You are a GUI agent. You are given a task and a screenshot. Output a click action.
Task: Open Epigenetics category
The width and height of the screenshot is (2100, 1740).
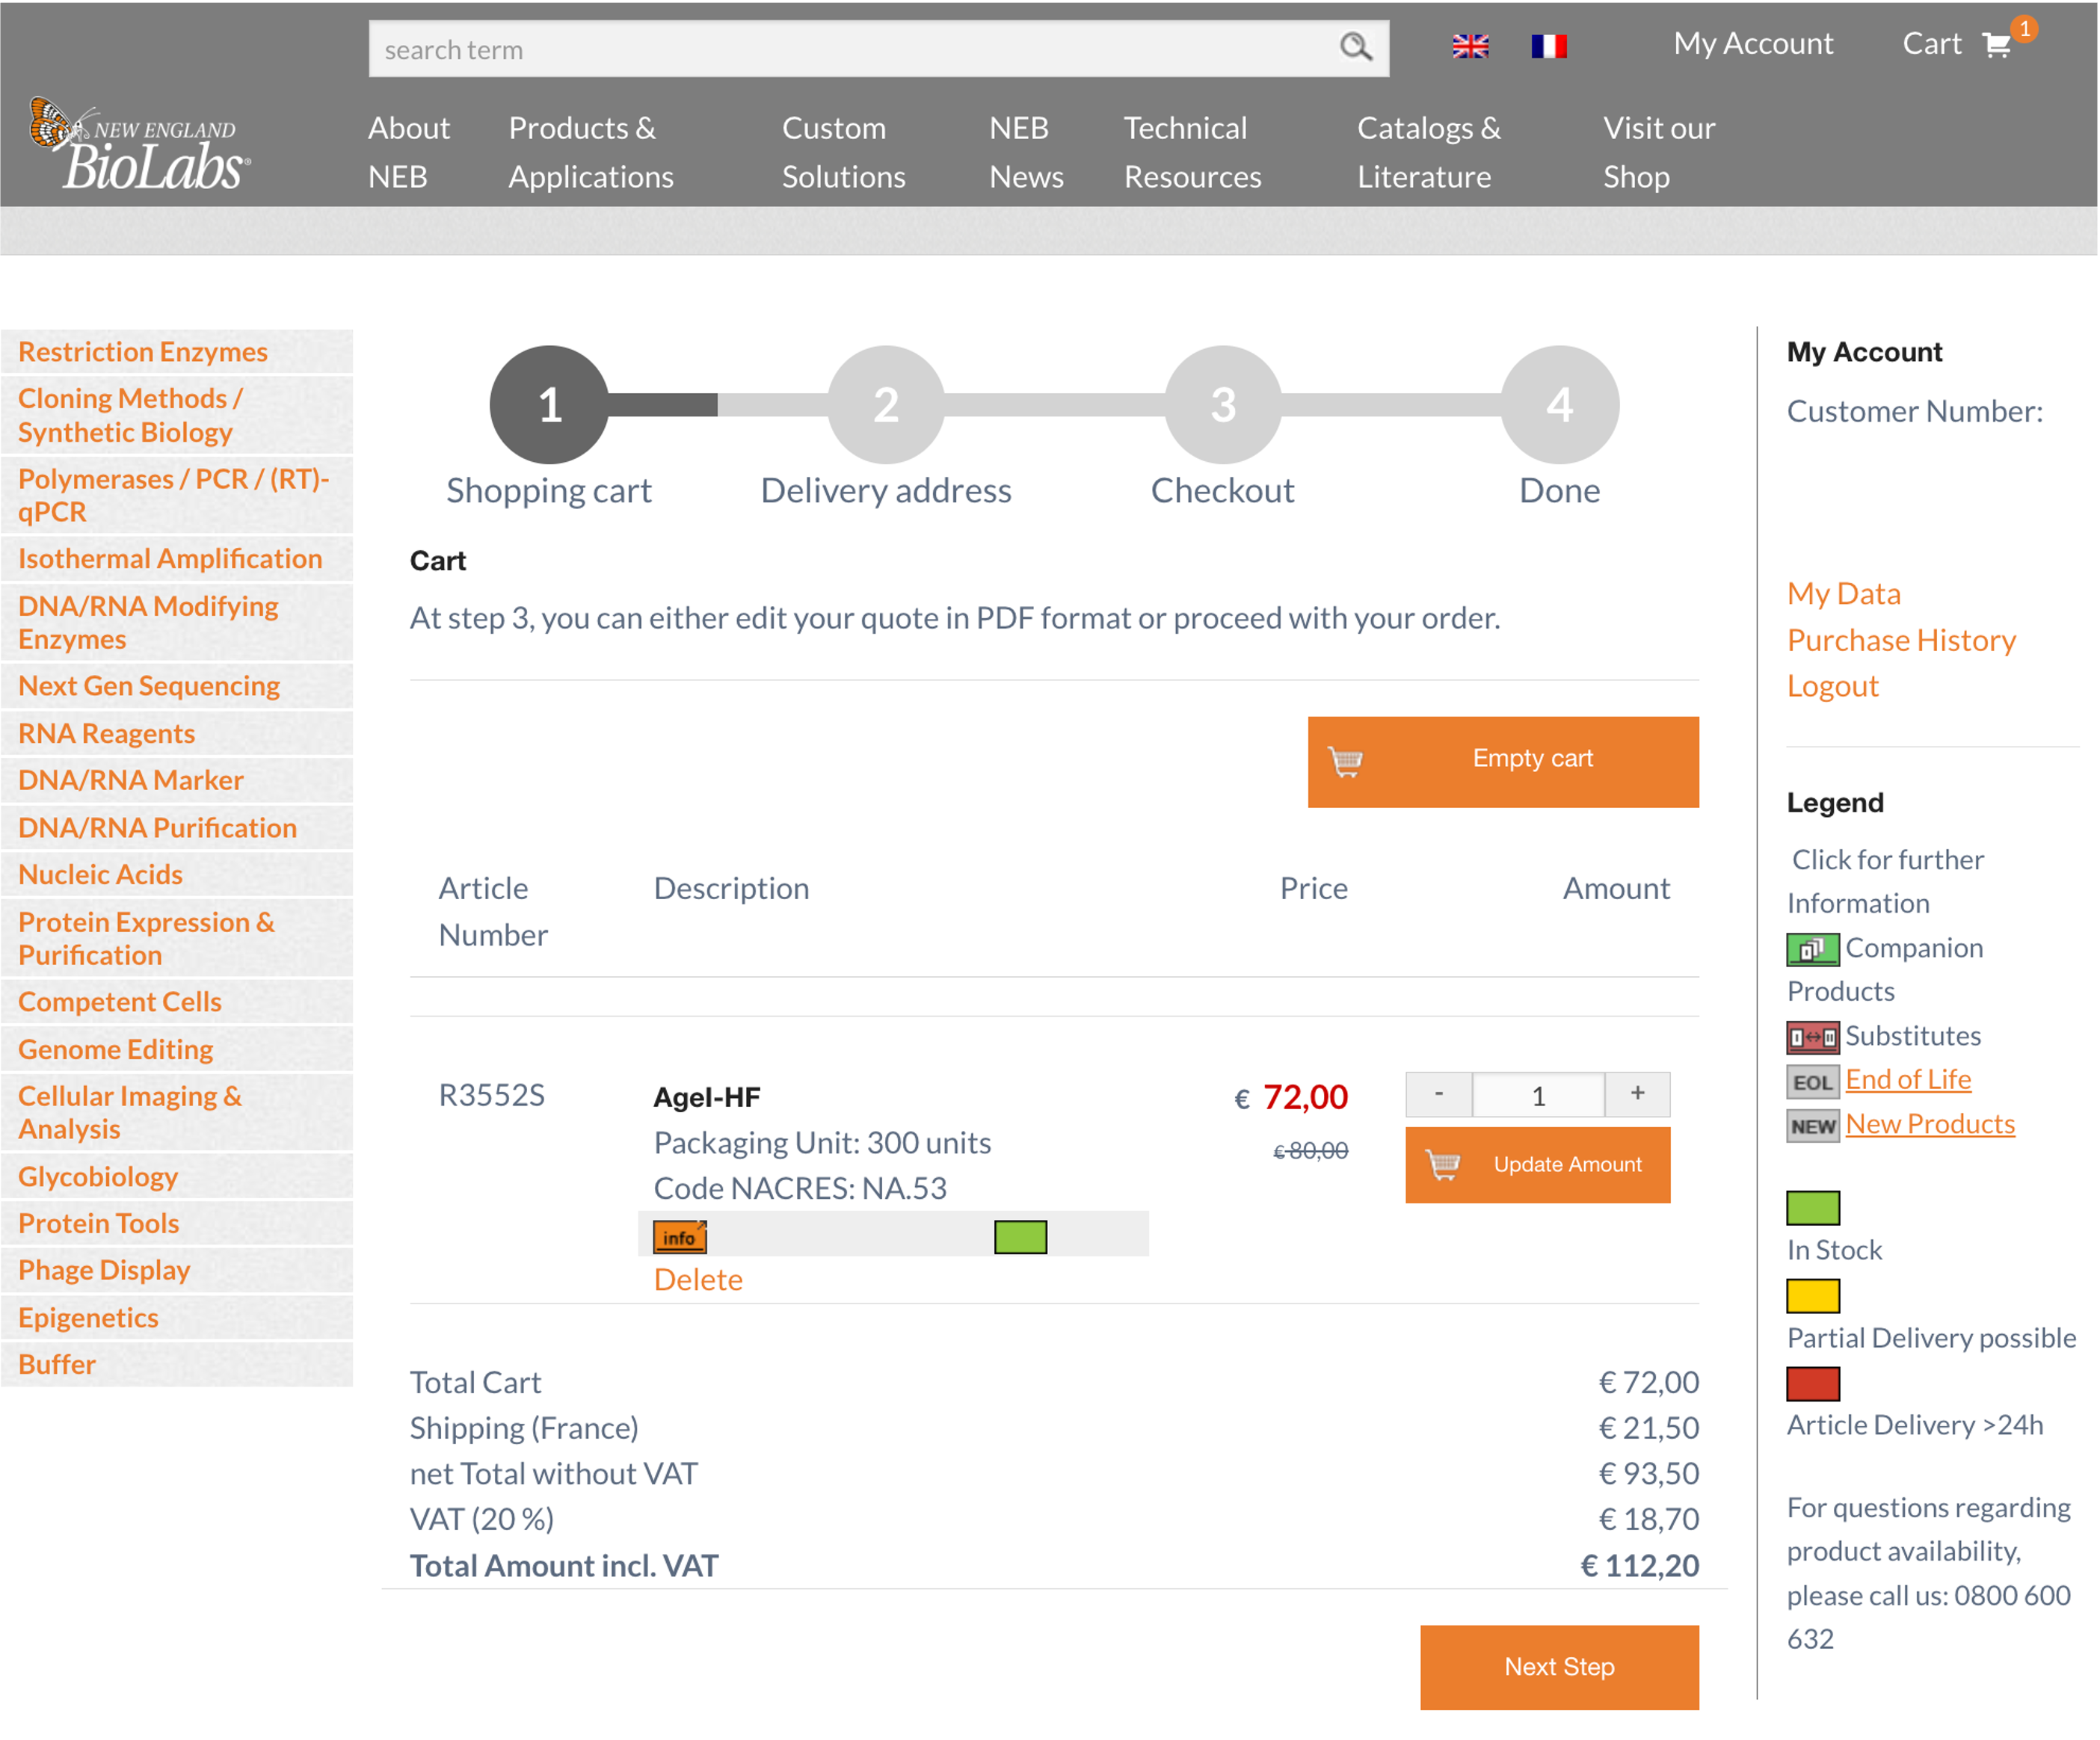(x=177, y=1318)
